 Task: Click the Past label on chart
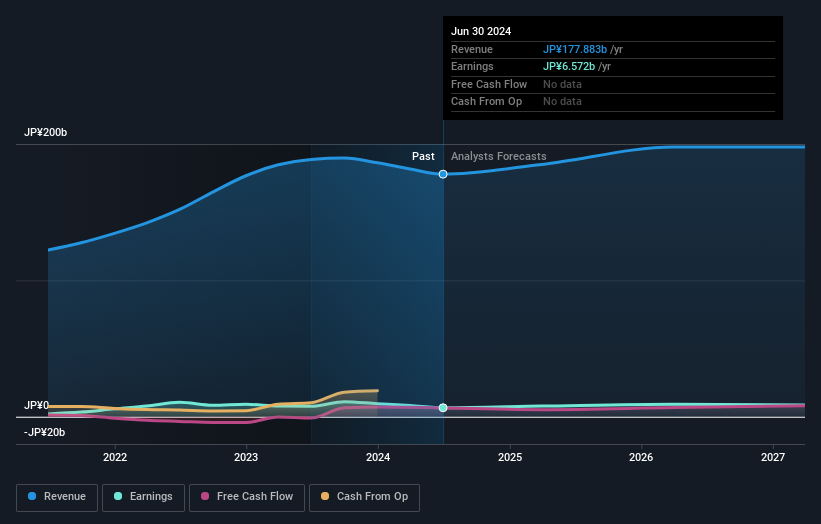[423, 156]
